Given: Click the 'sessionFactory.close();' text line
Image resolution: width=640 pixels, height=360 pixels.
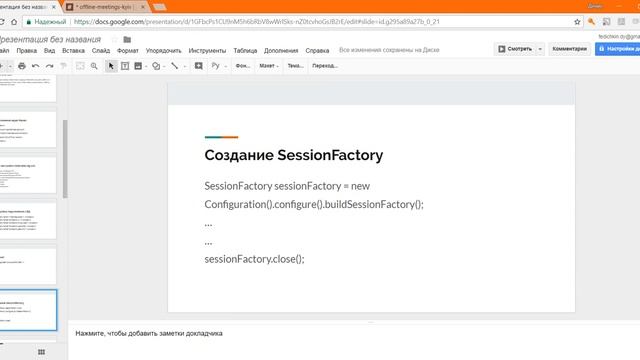Looking at the screenshot, I should click(254, 259).
